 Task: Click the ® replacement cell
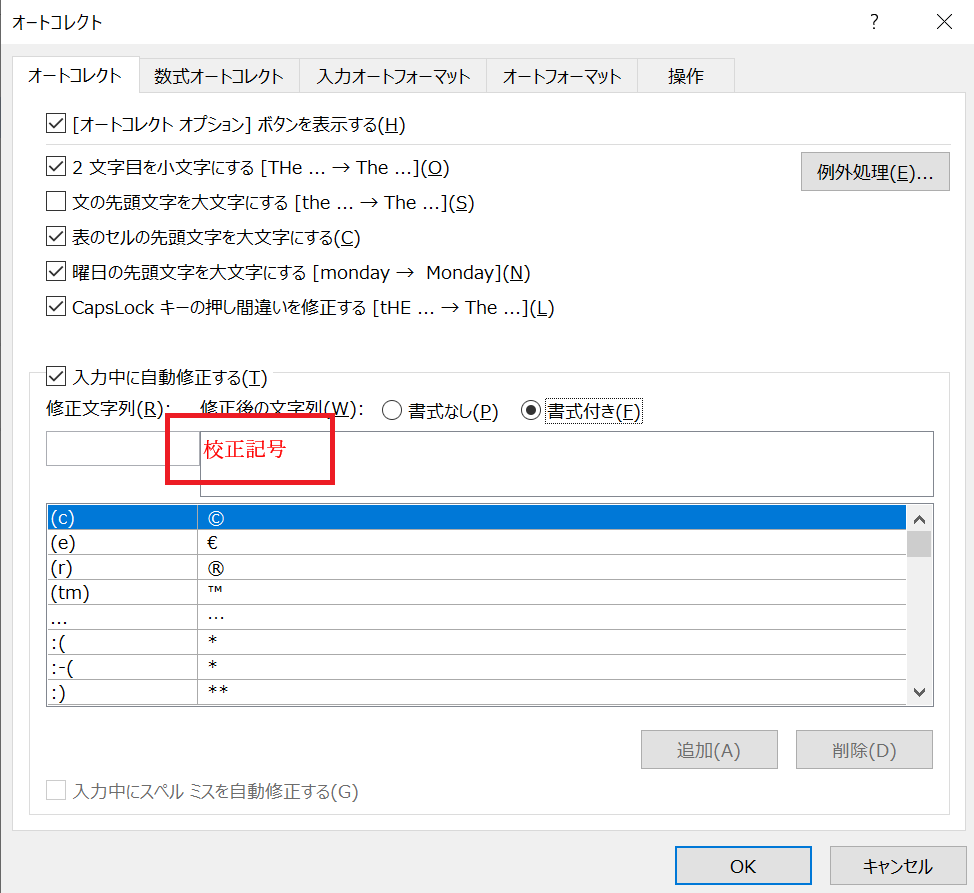552,568
